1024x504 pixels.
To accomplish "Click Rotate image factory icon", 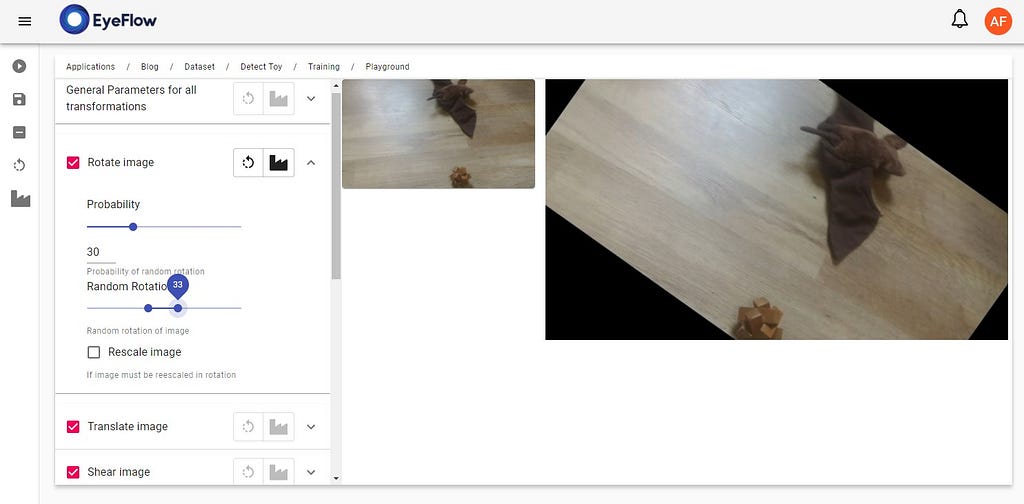I will click(x=279, y=163).
